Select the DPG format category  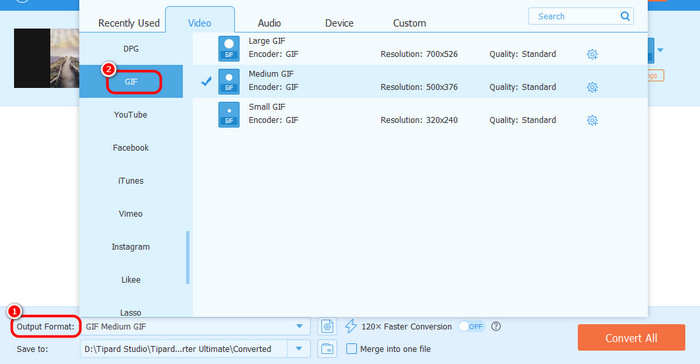[131, 49]
